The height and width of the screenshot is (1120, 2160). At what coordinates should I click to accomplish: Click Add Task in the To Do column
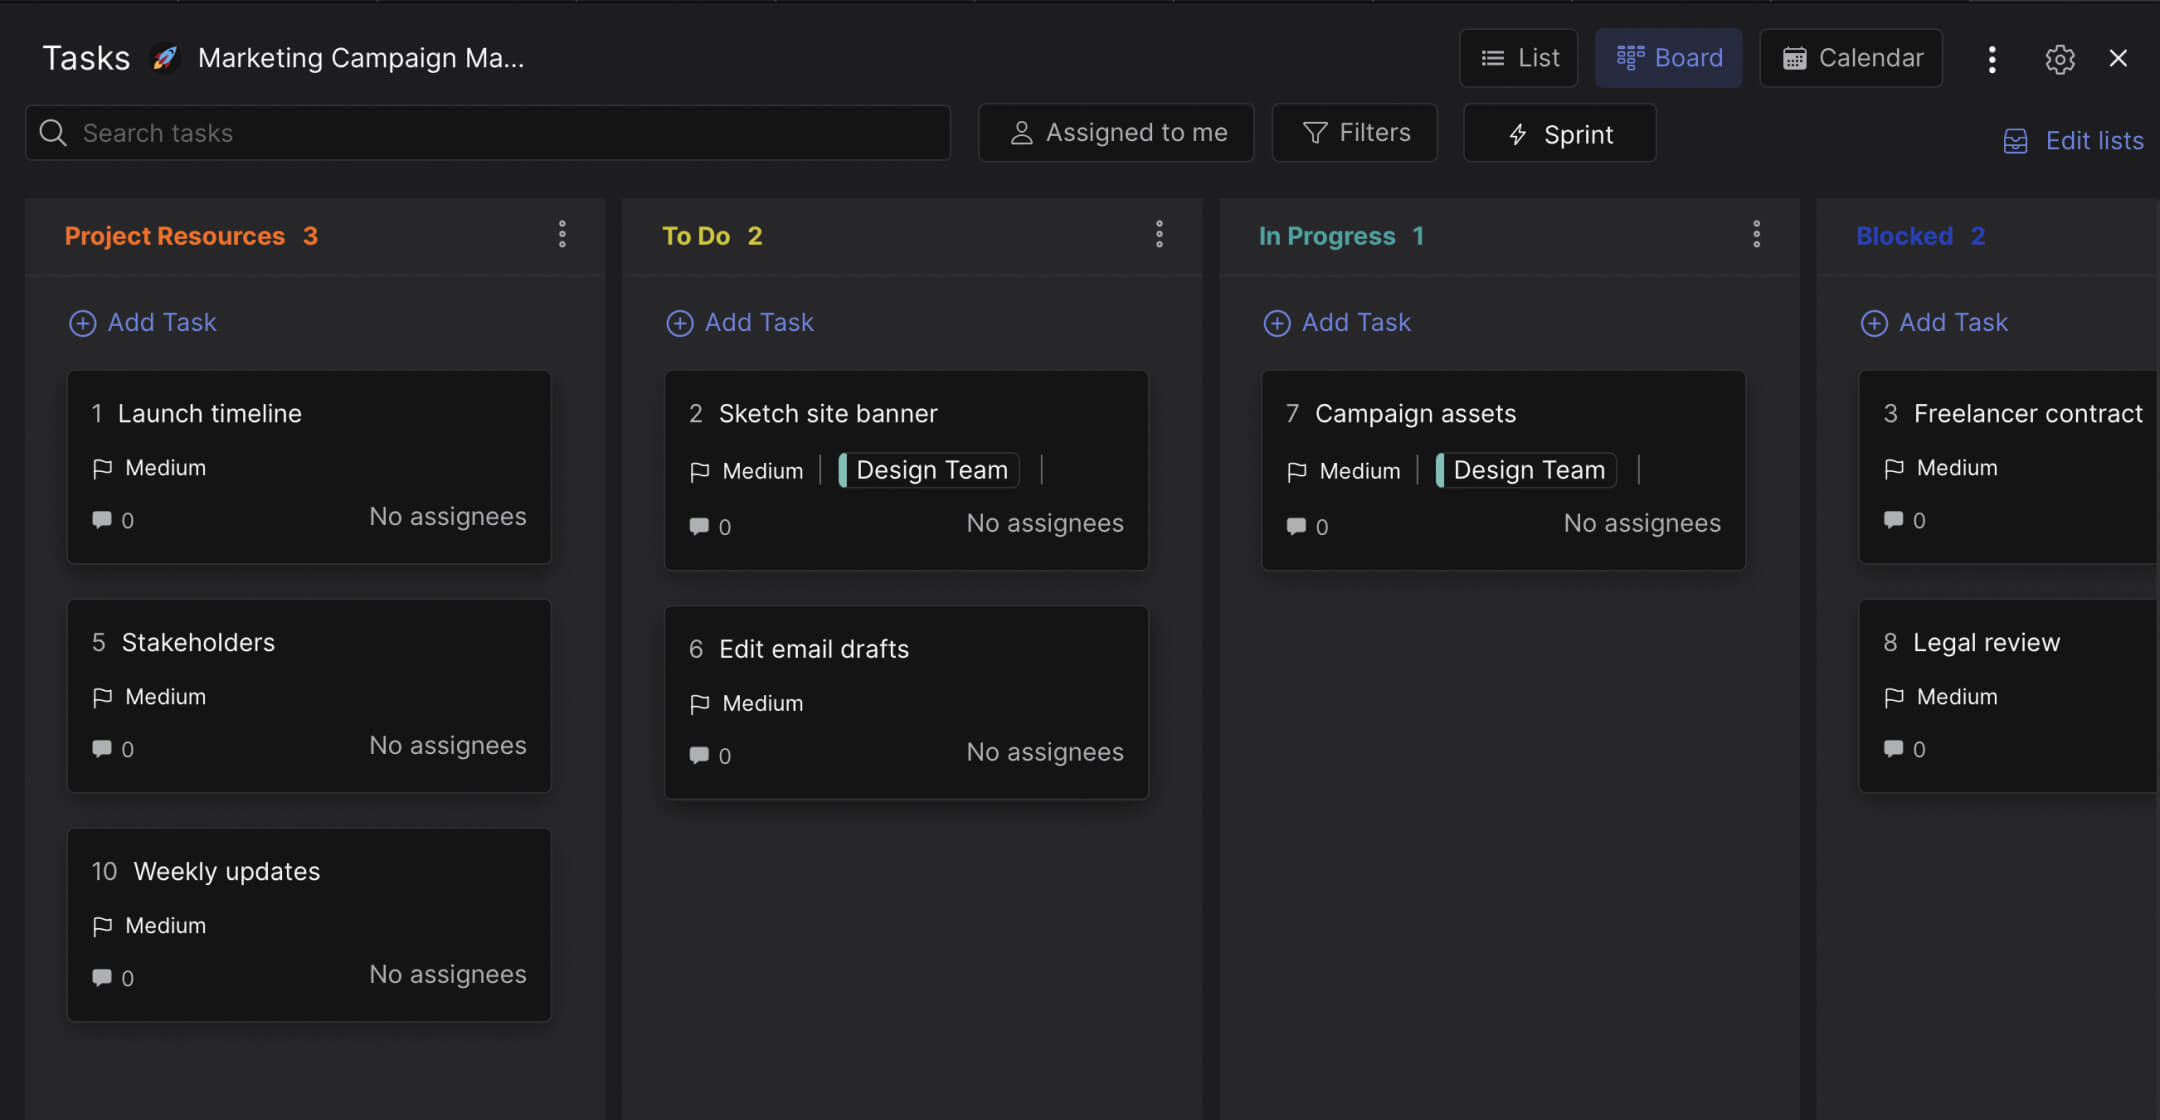coord(740,322)
